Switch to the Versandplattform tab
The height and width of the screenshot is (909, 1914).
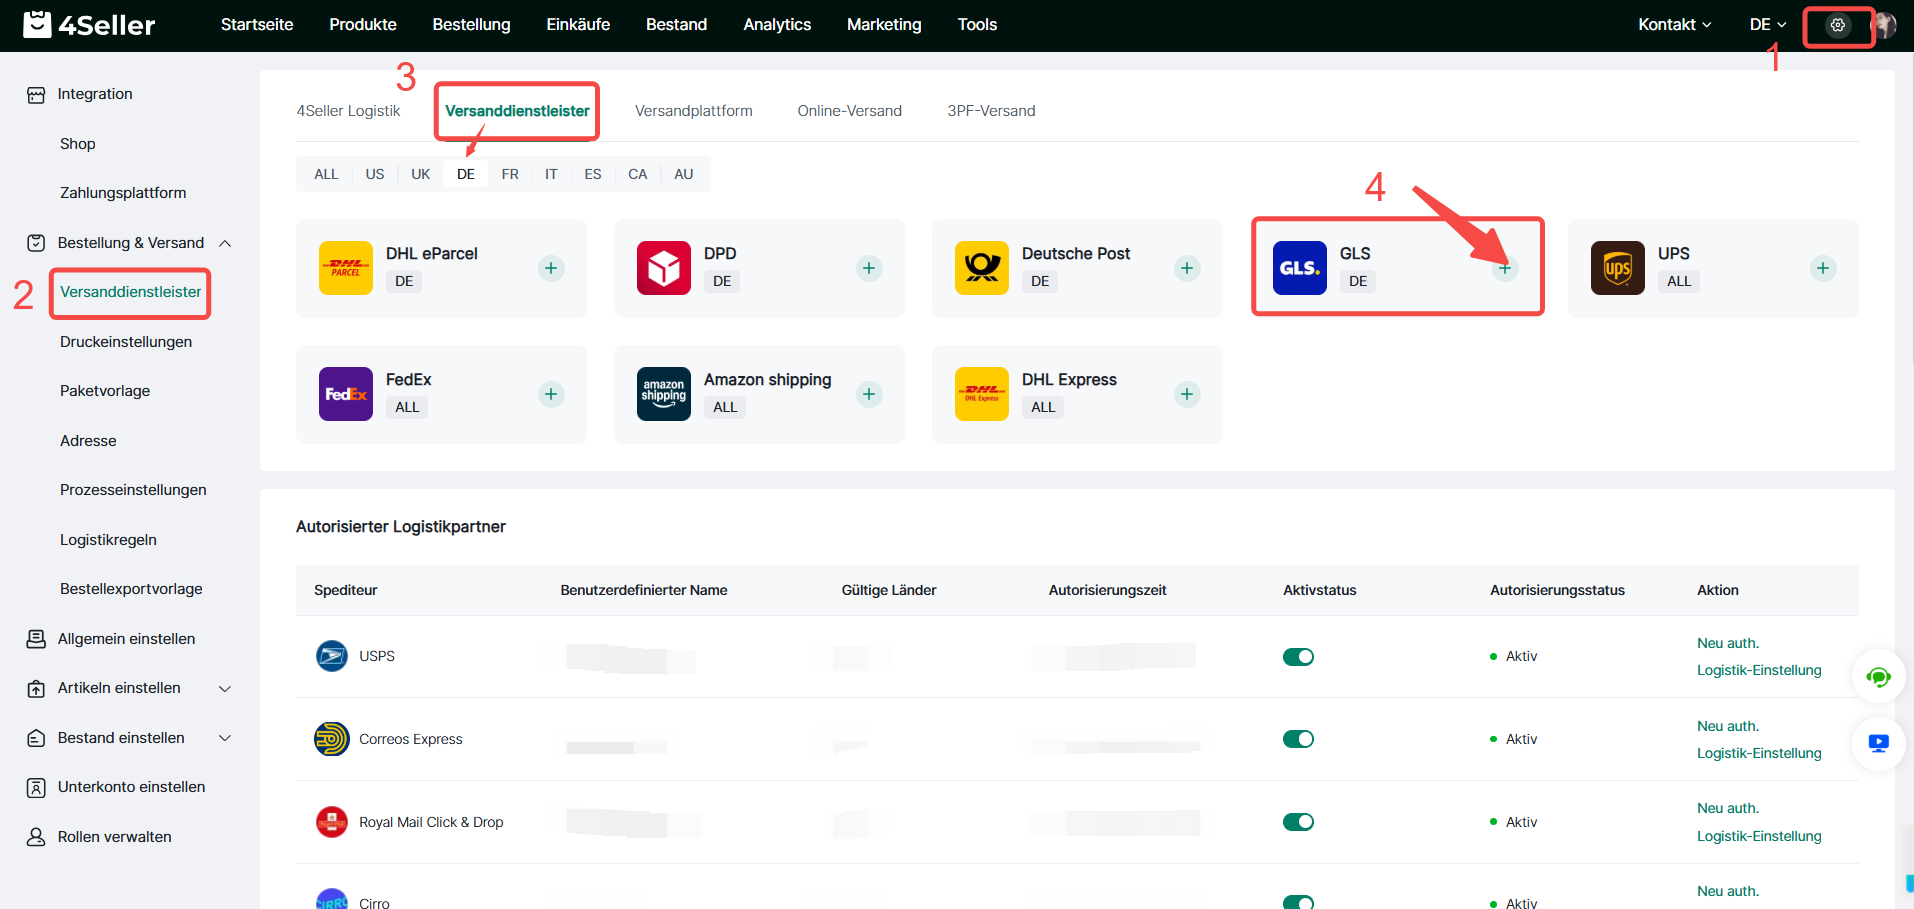click(x=693, y=111)
